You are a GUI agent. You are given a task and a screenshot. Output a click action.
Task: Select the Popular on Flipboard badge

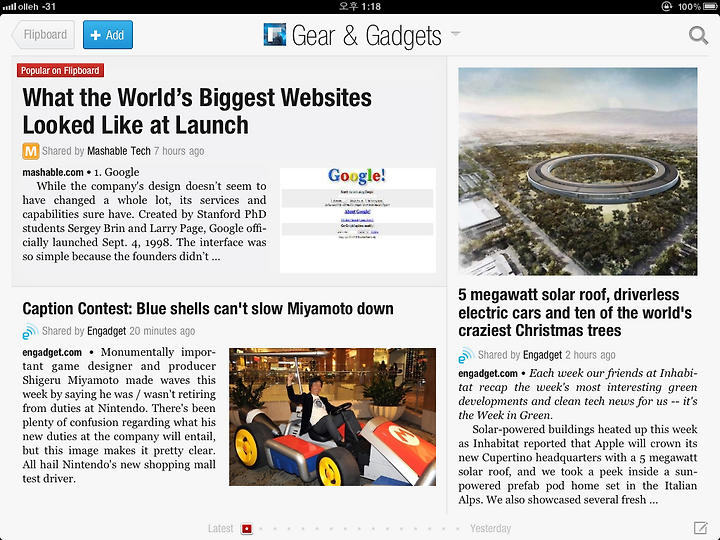click(x=60, y=70)
